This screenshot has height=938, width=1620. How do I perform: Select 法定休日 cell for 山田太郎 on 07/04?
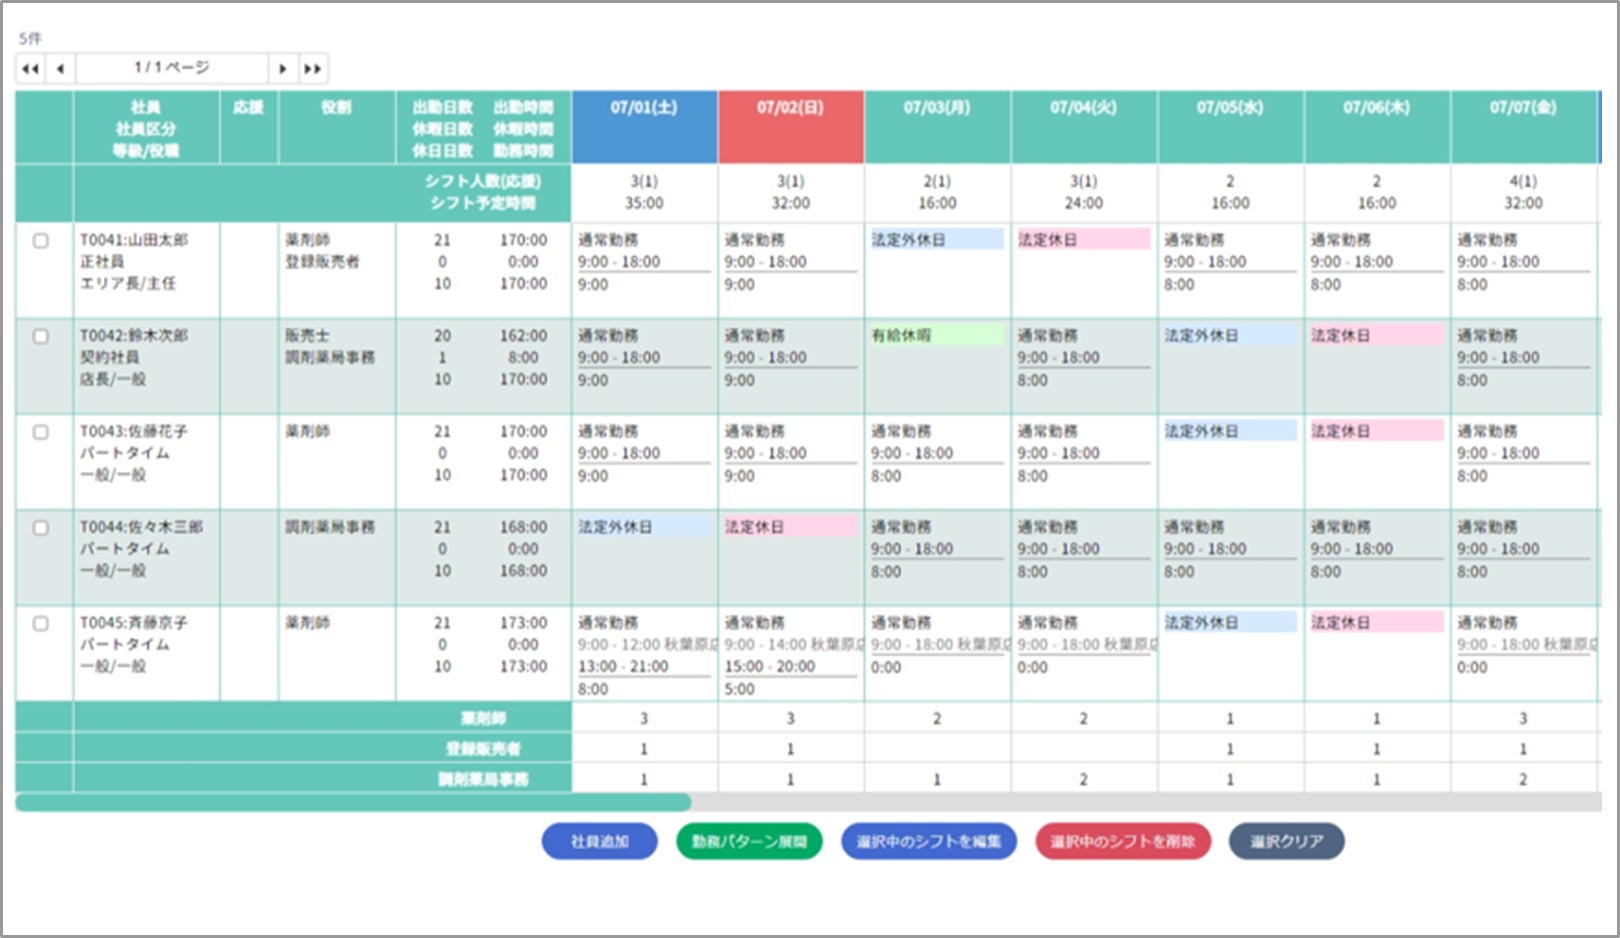pos(1084,240)
